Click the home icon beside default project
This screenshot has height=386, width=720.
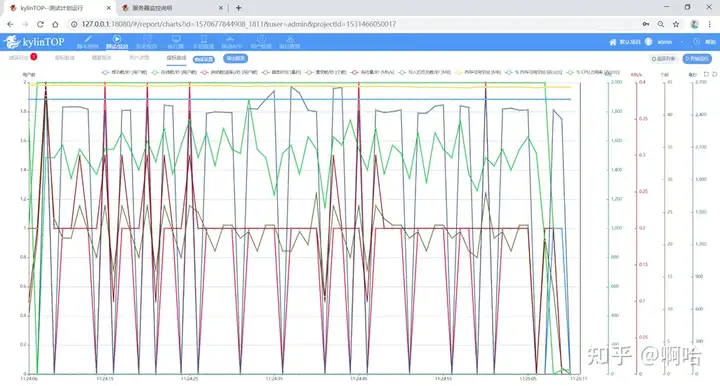tap(613, 42)
